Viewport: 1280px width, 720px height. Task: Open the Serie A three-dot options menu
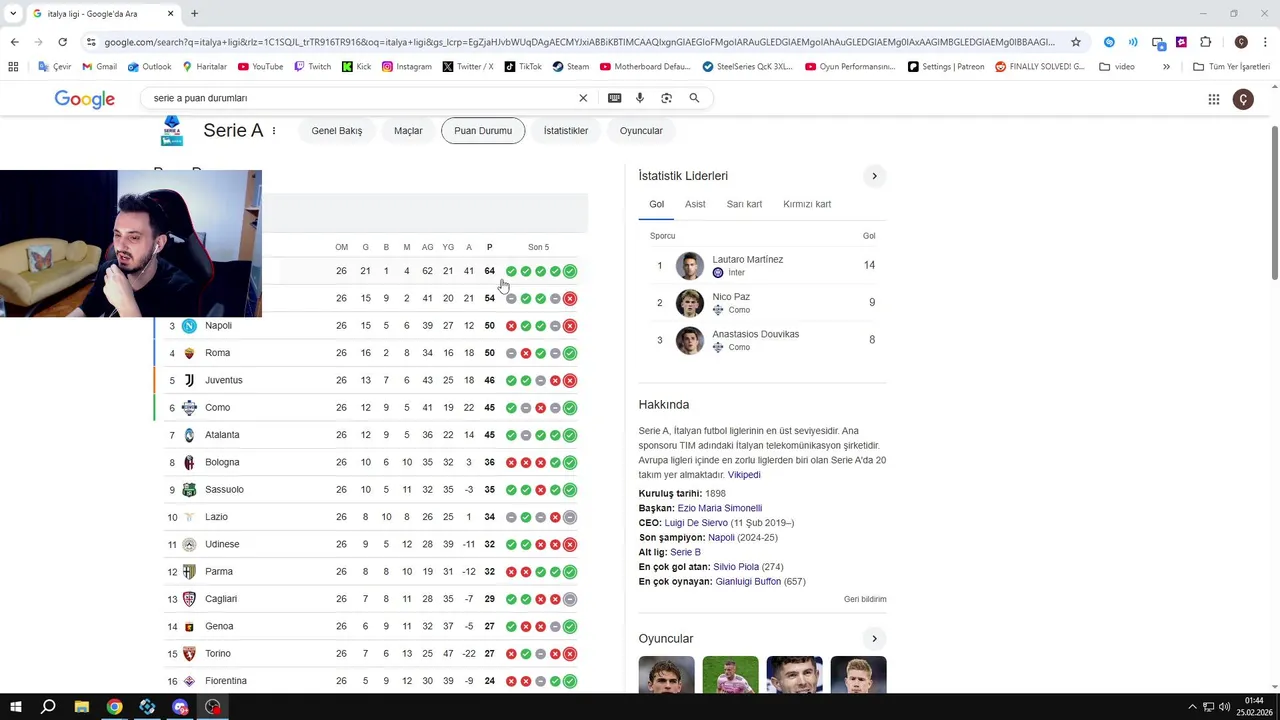pos(273,131)
